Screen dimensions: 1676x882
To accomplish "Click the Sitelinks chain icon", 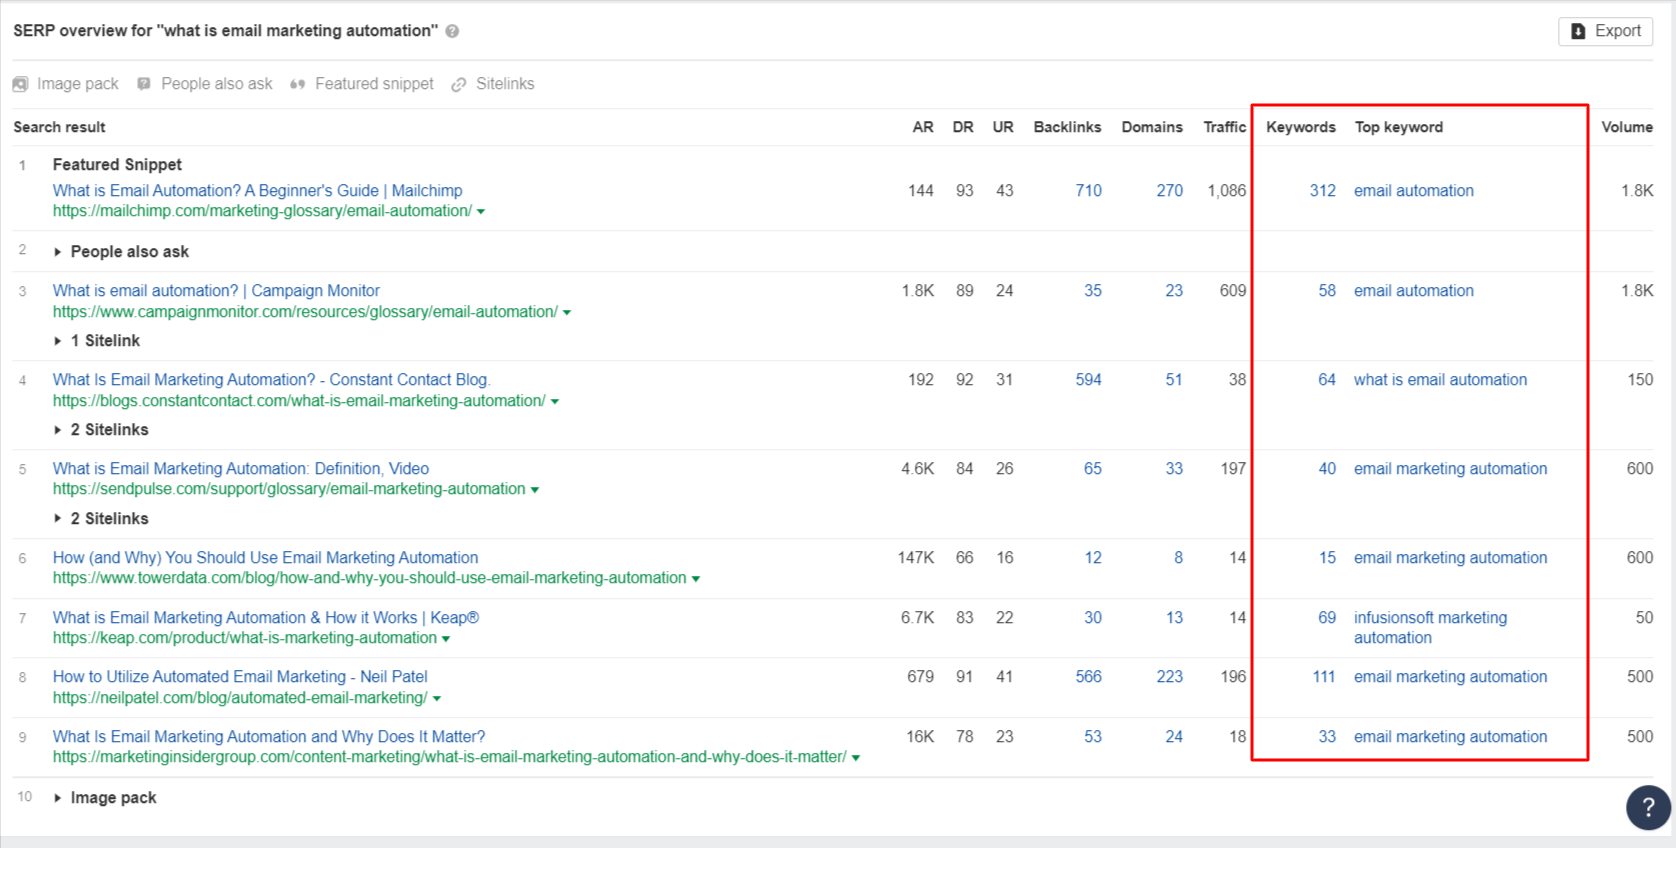I will 459,84.
